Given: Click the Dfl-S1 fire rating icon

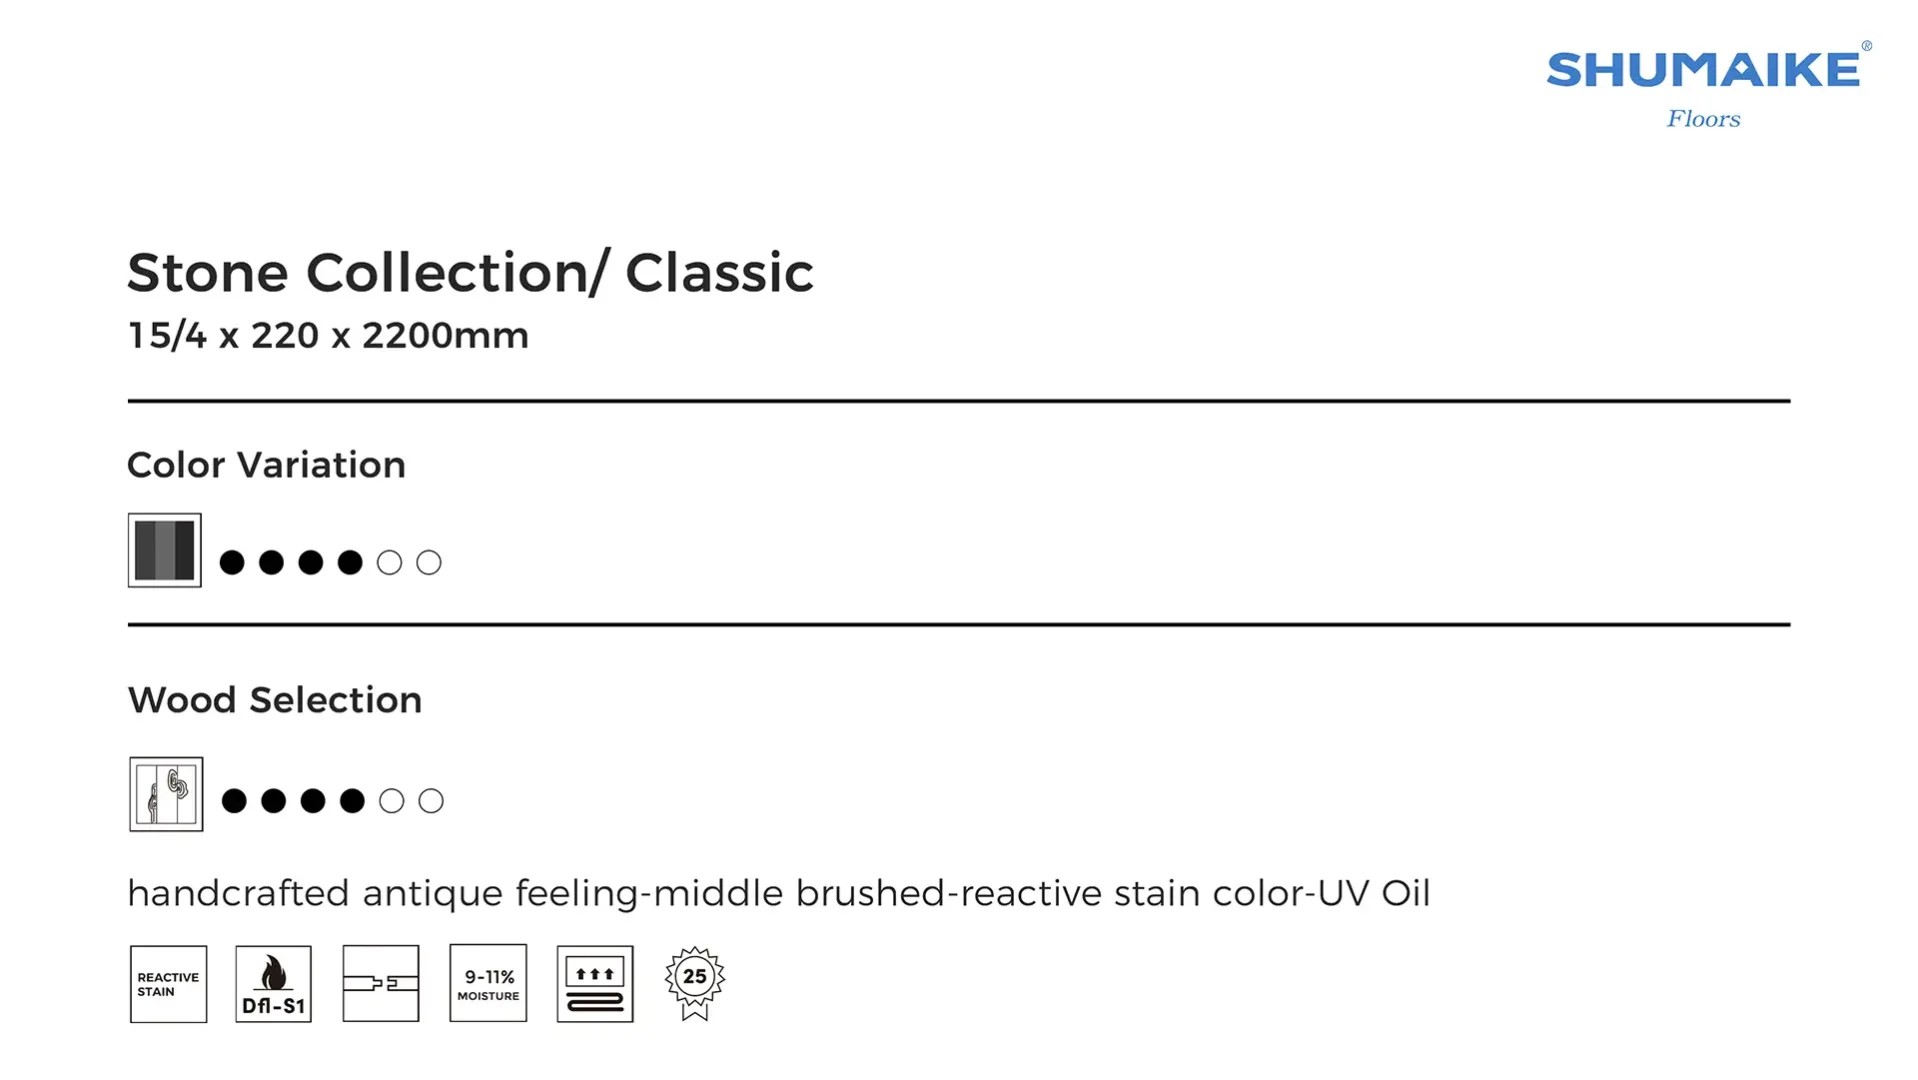Looking at the screenshot, I should pos(273,984).
